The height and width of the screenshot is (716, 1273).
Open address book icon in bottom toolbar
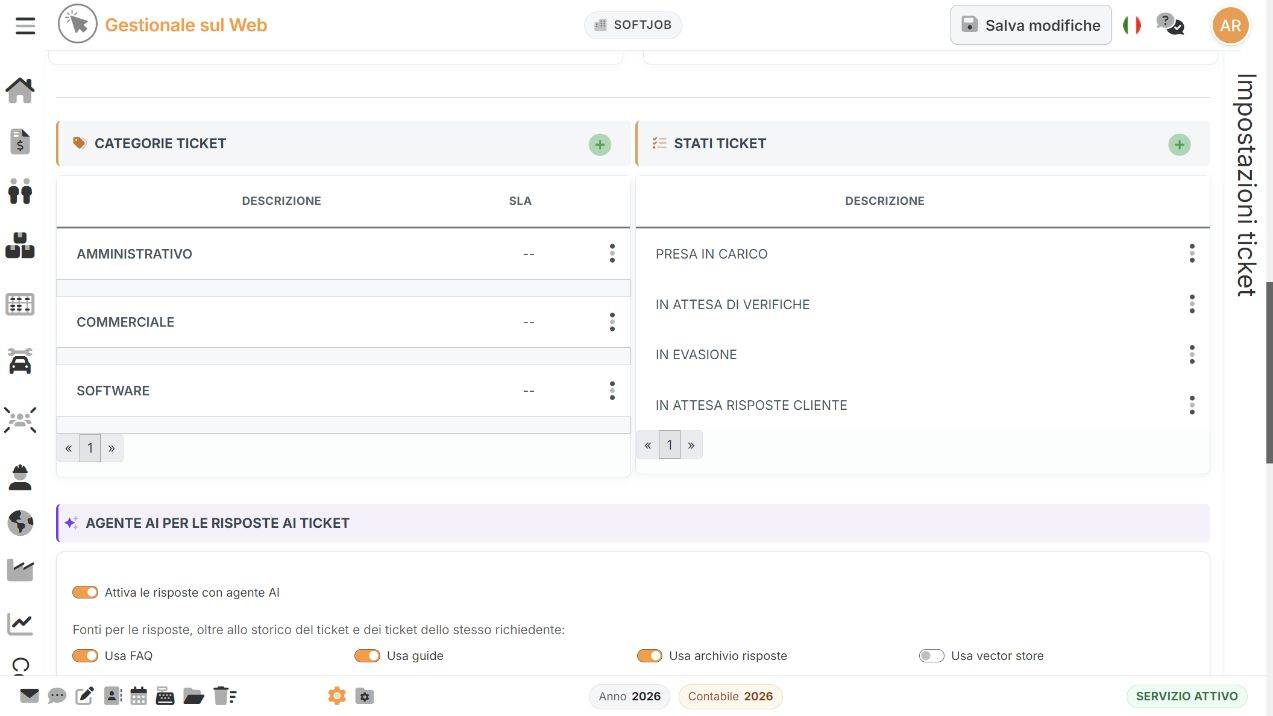coord(112,696)
